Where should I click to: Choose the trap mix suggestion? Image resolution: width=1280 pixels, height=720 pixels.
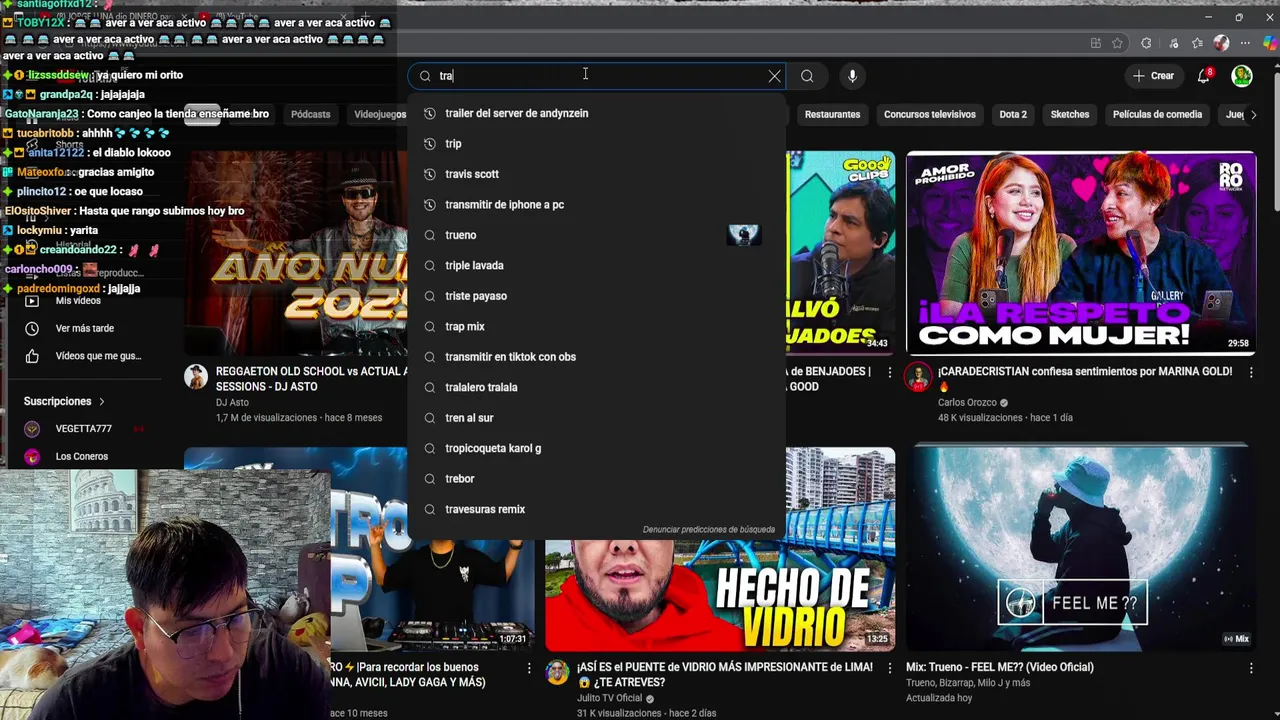coord(597,326)
